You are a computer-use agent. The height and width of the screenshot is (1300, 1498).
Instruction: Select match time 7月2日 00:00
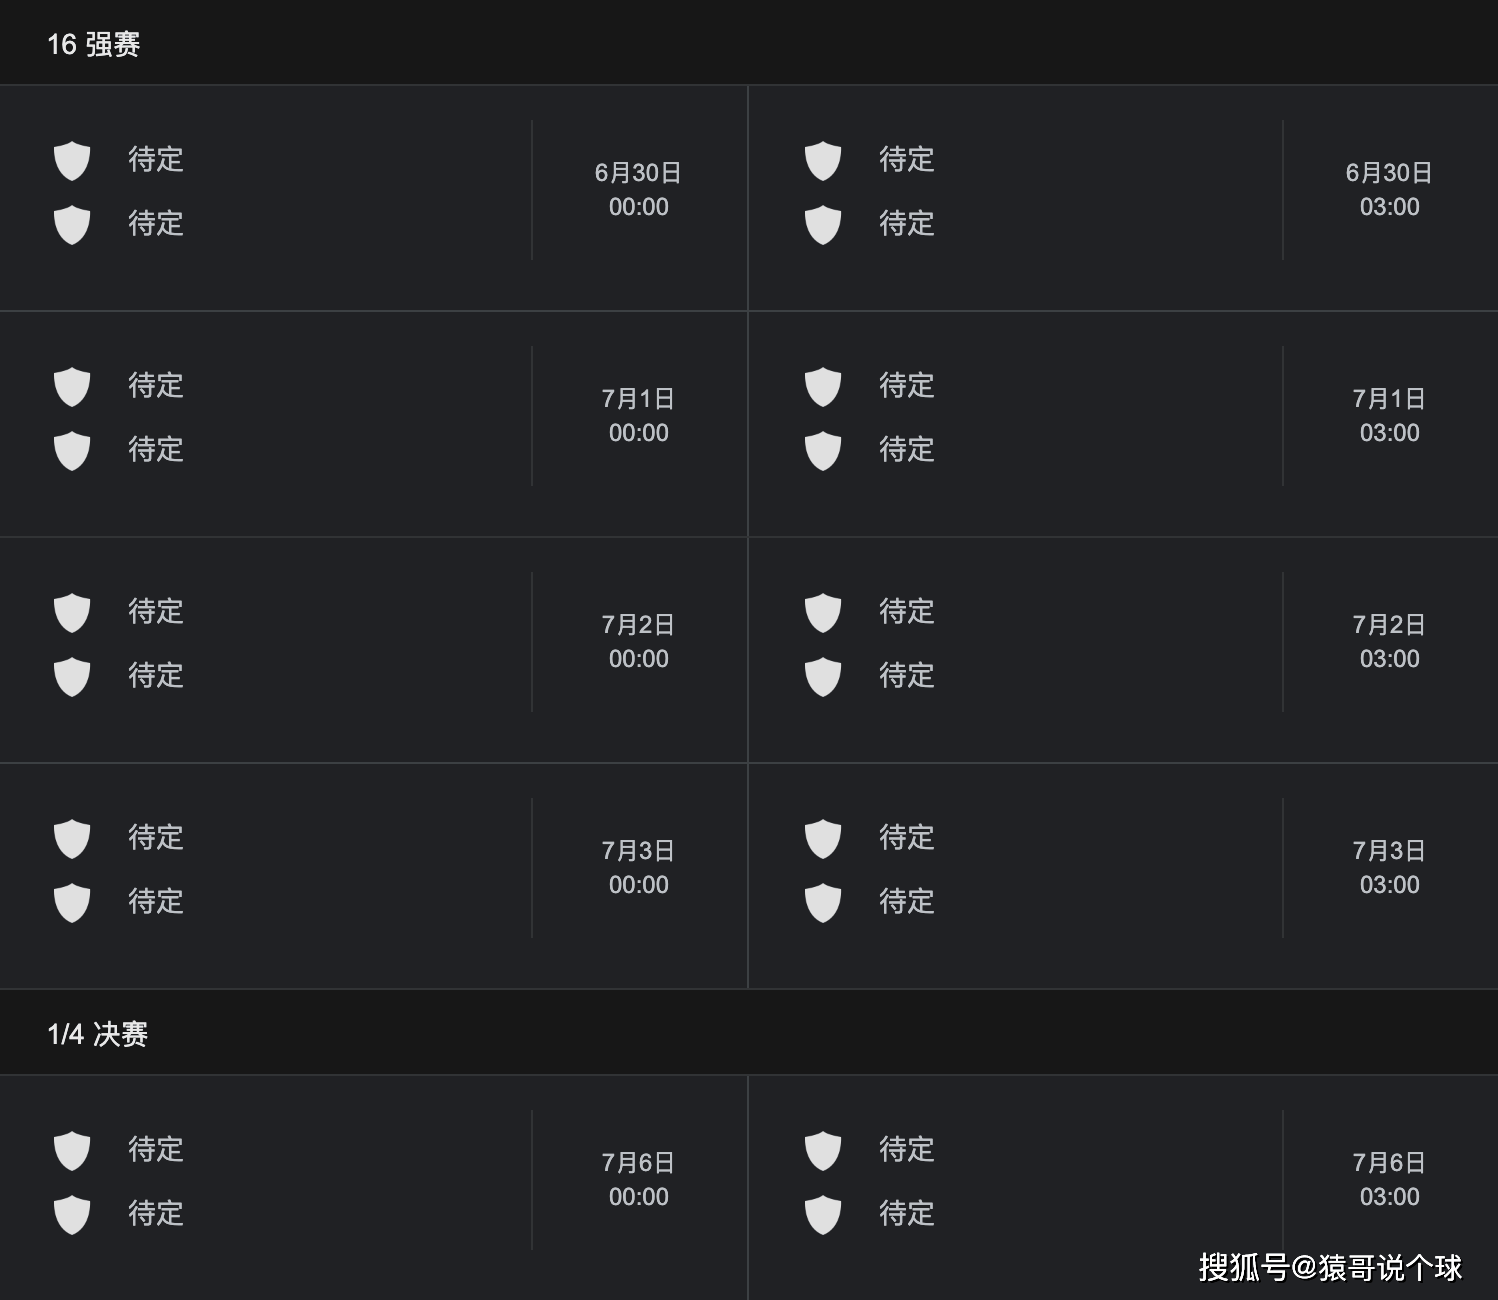[x=638, y=642]
